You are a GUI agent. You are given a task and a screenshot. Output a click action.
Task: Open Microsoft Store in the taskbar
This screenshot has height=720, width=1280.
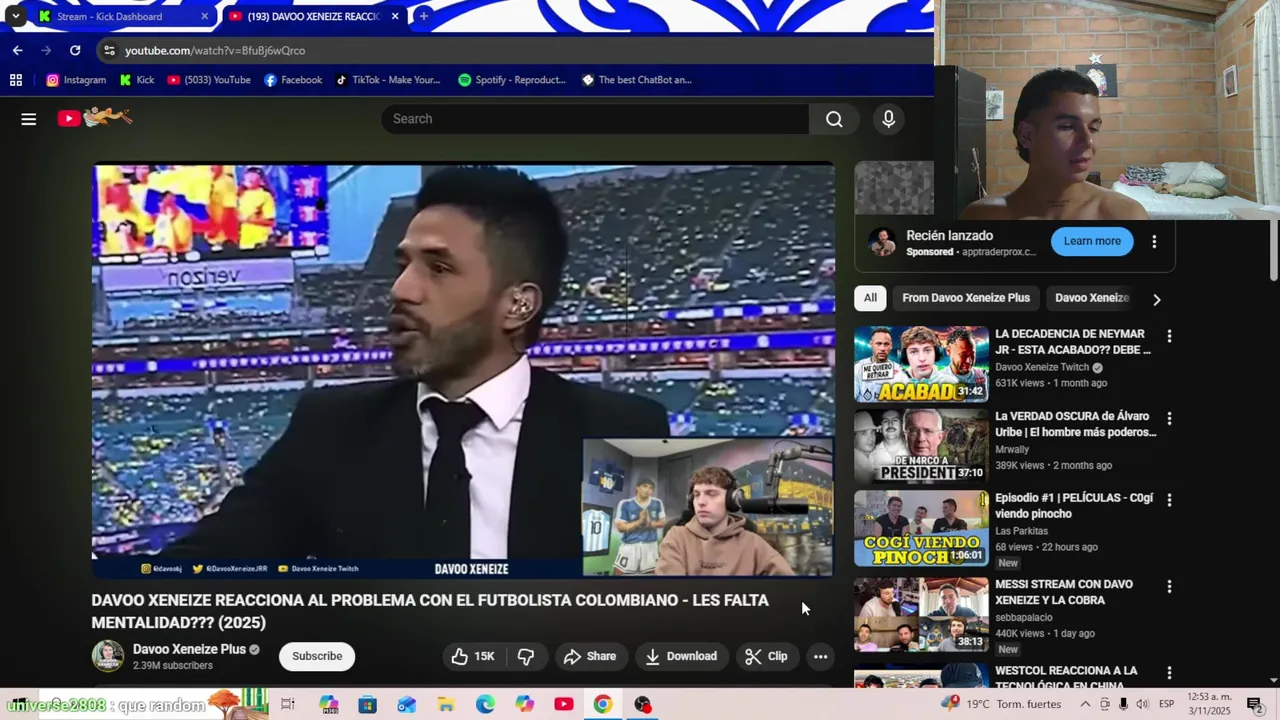367,704
